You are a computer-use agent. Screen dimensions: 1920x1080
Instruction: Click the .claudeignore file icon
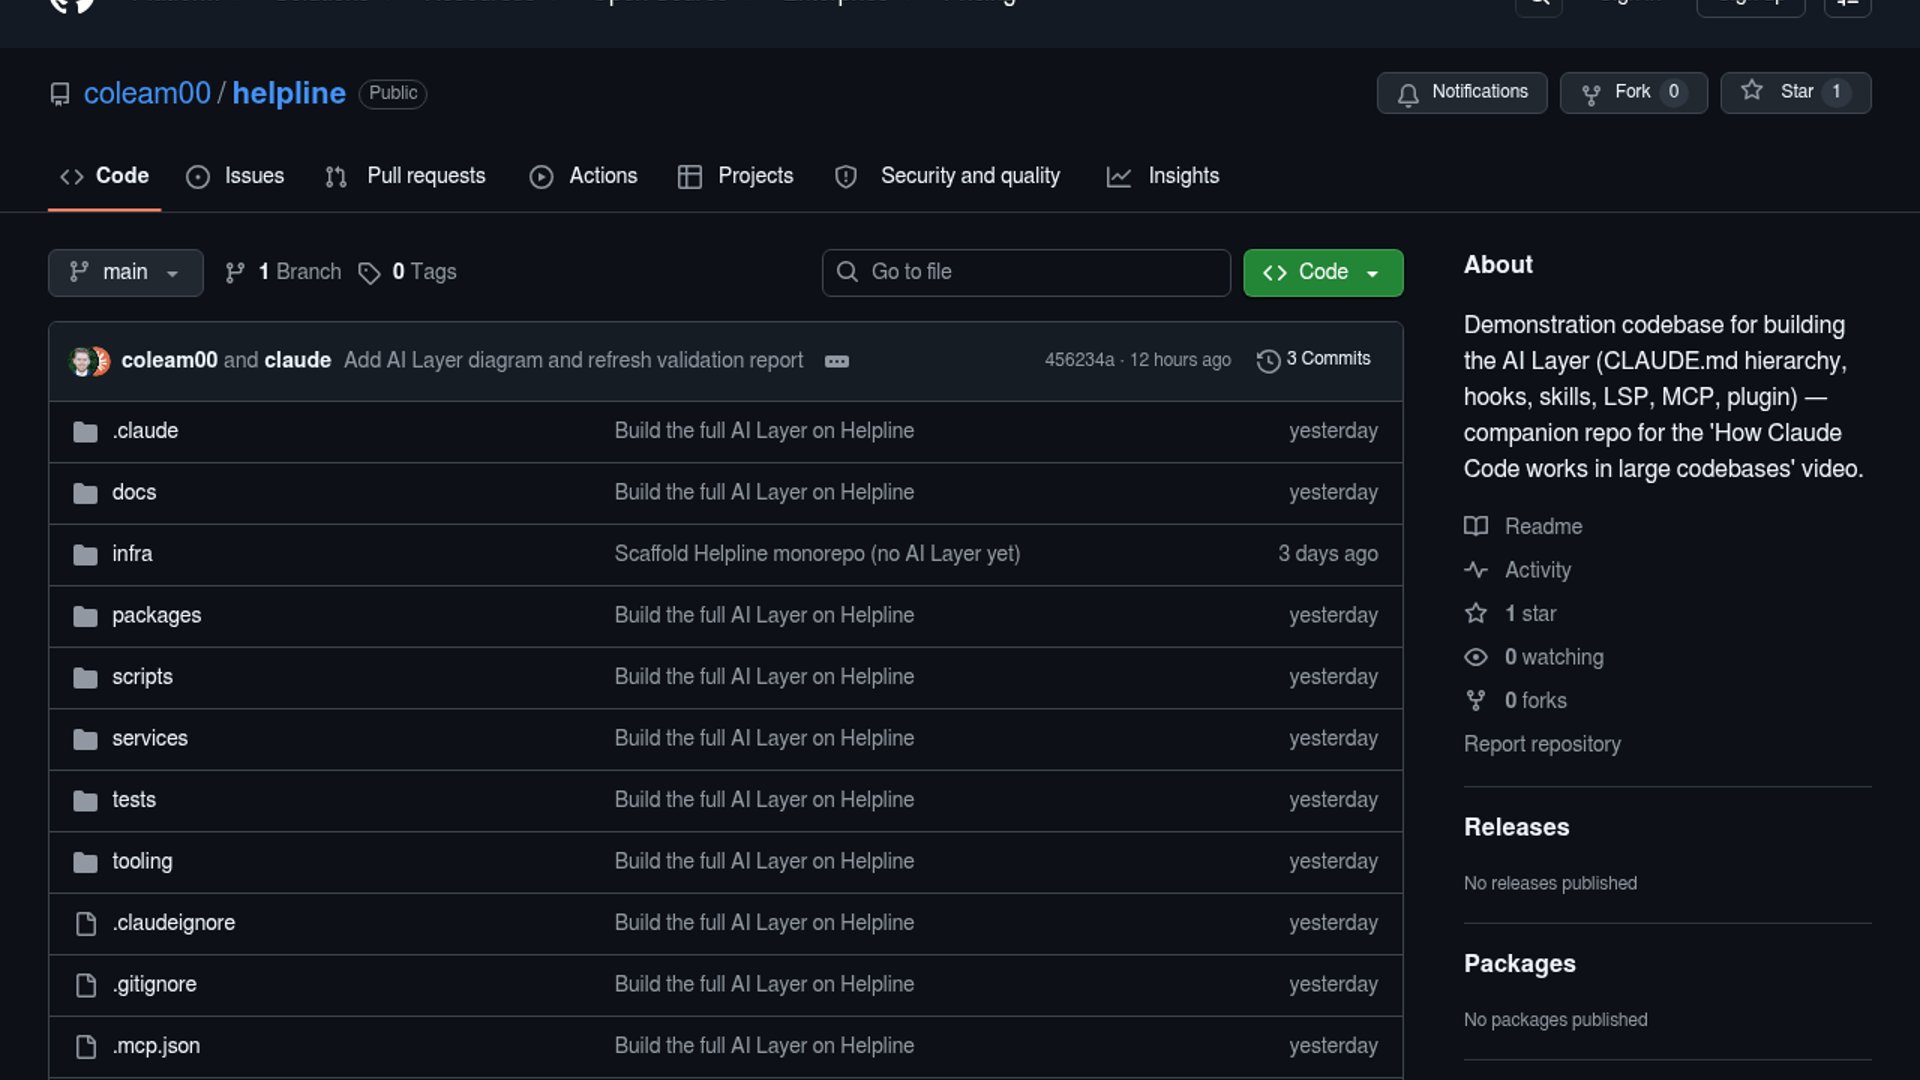86,924
